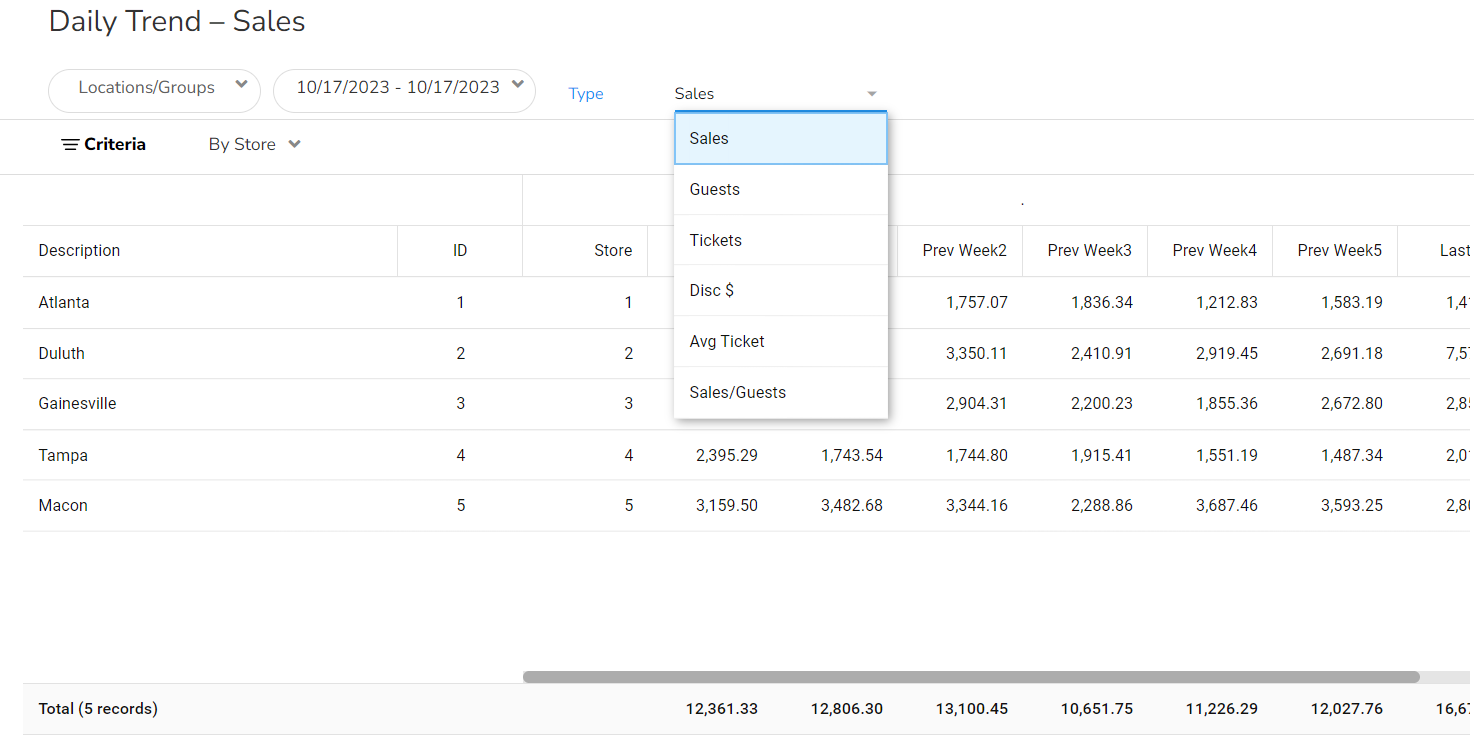
Task: Select the Macon store row
Action: pos(63,506)
